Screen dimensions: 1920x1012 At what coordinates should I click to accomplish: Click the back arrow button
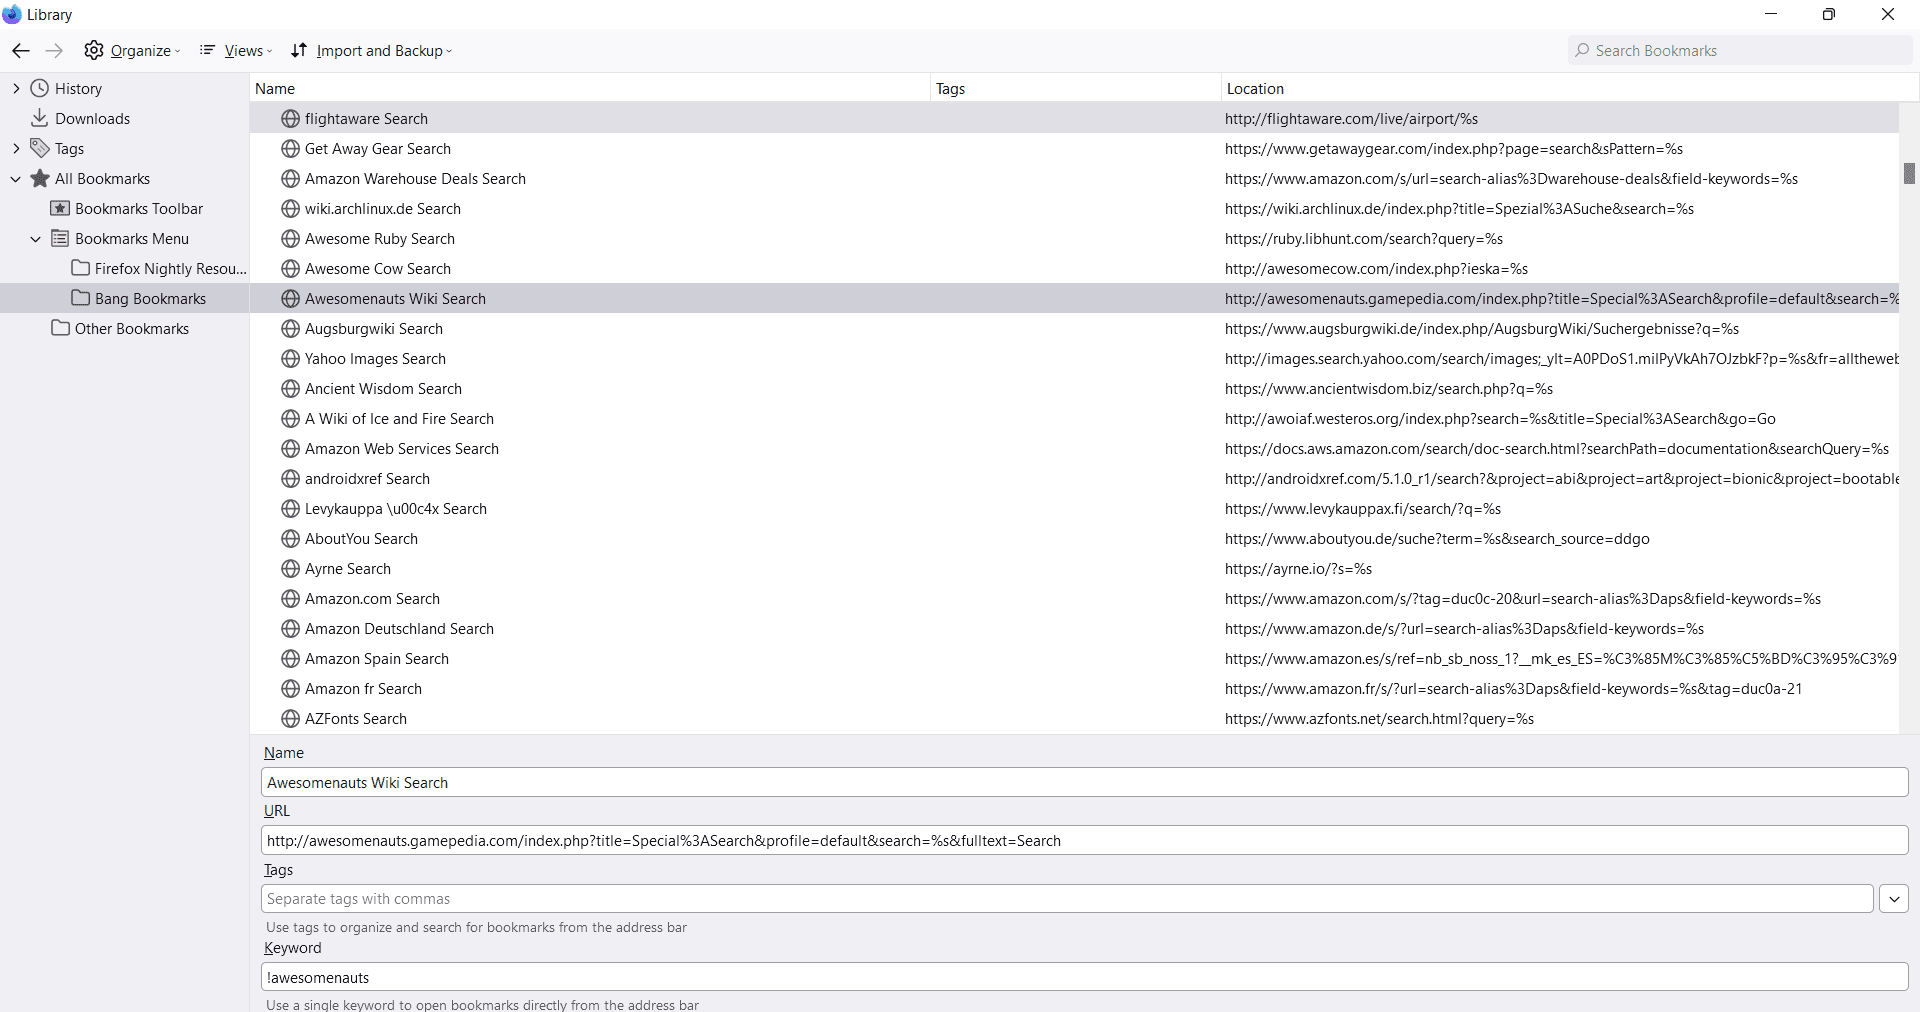point(21,51)
